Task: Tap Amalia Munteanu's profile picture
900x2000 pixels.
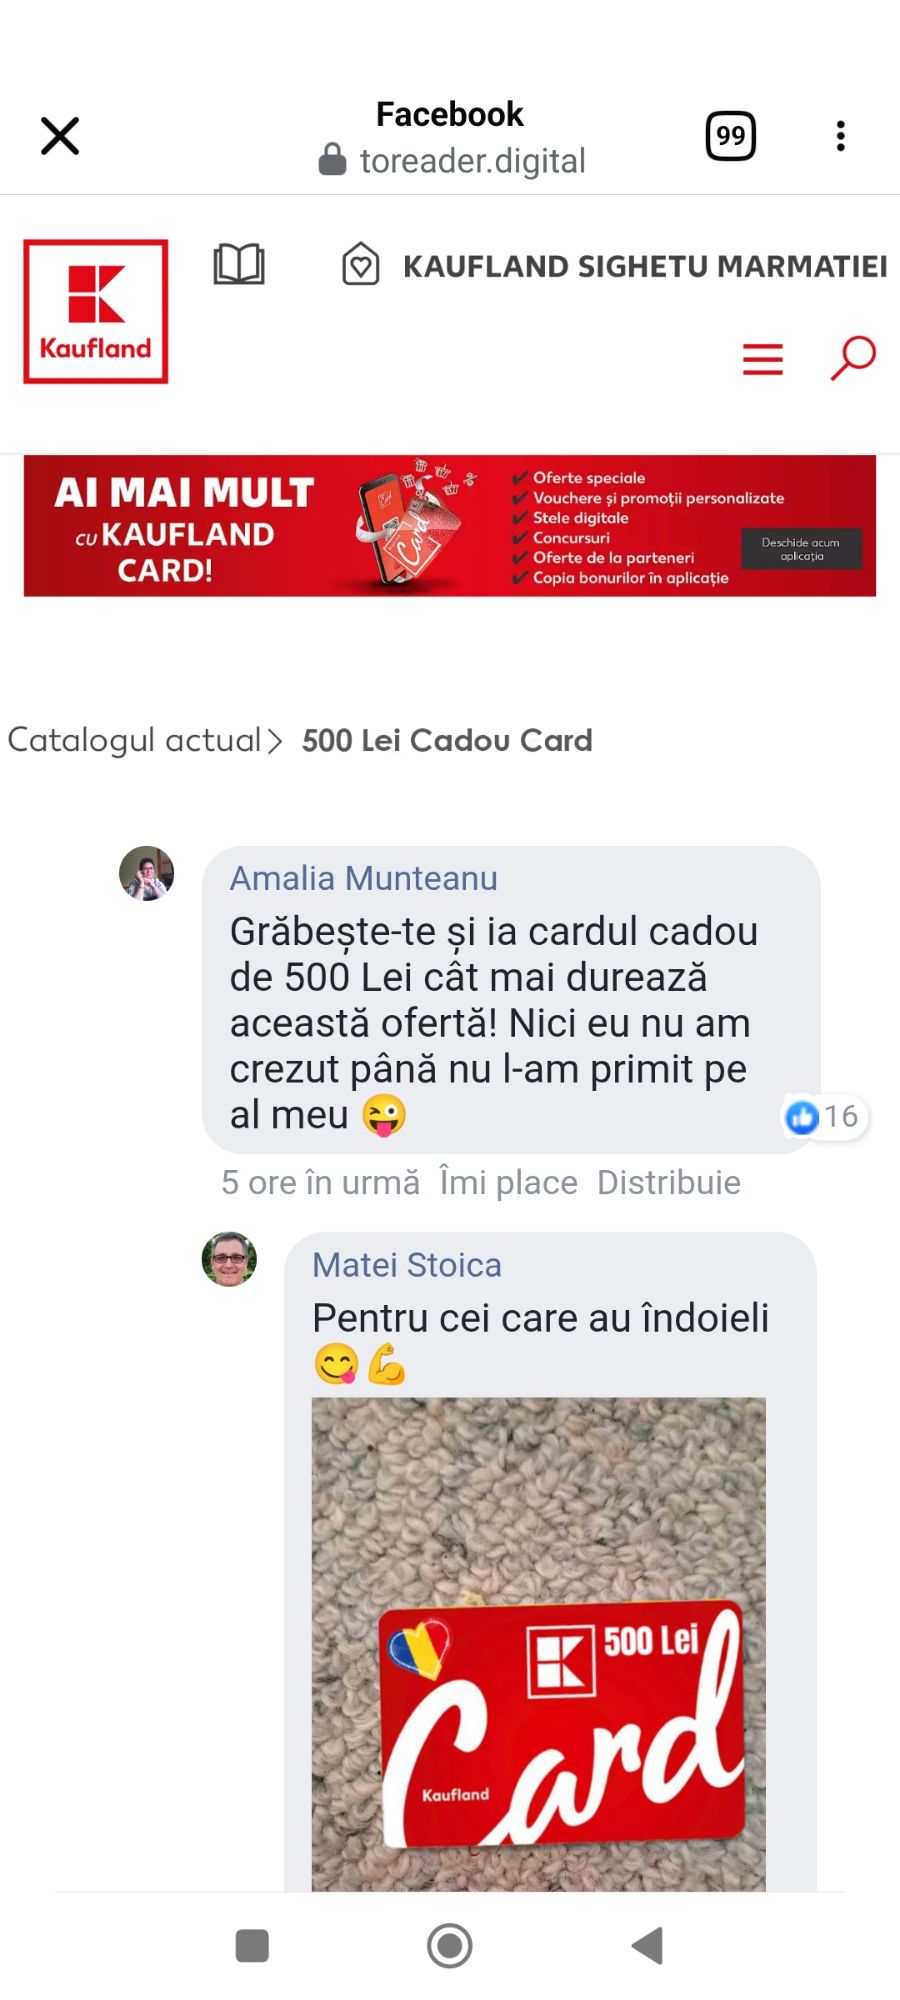Action: pyautogui.click(x=147, y=873)
